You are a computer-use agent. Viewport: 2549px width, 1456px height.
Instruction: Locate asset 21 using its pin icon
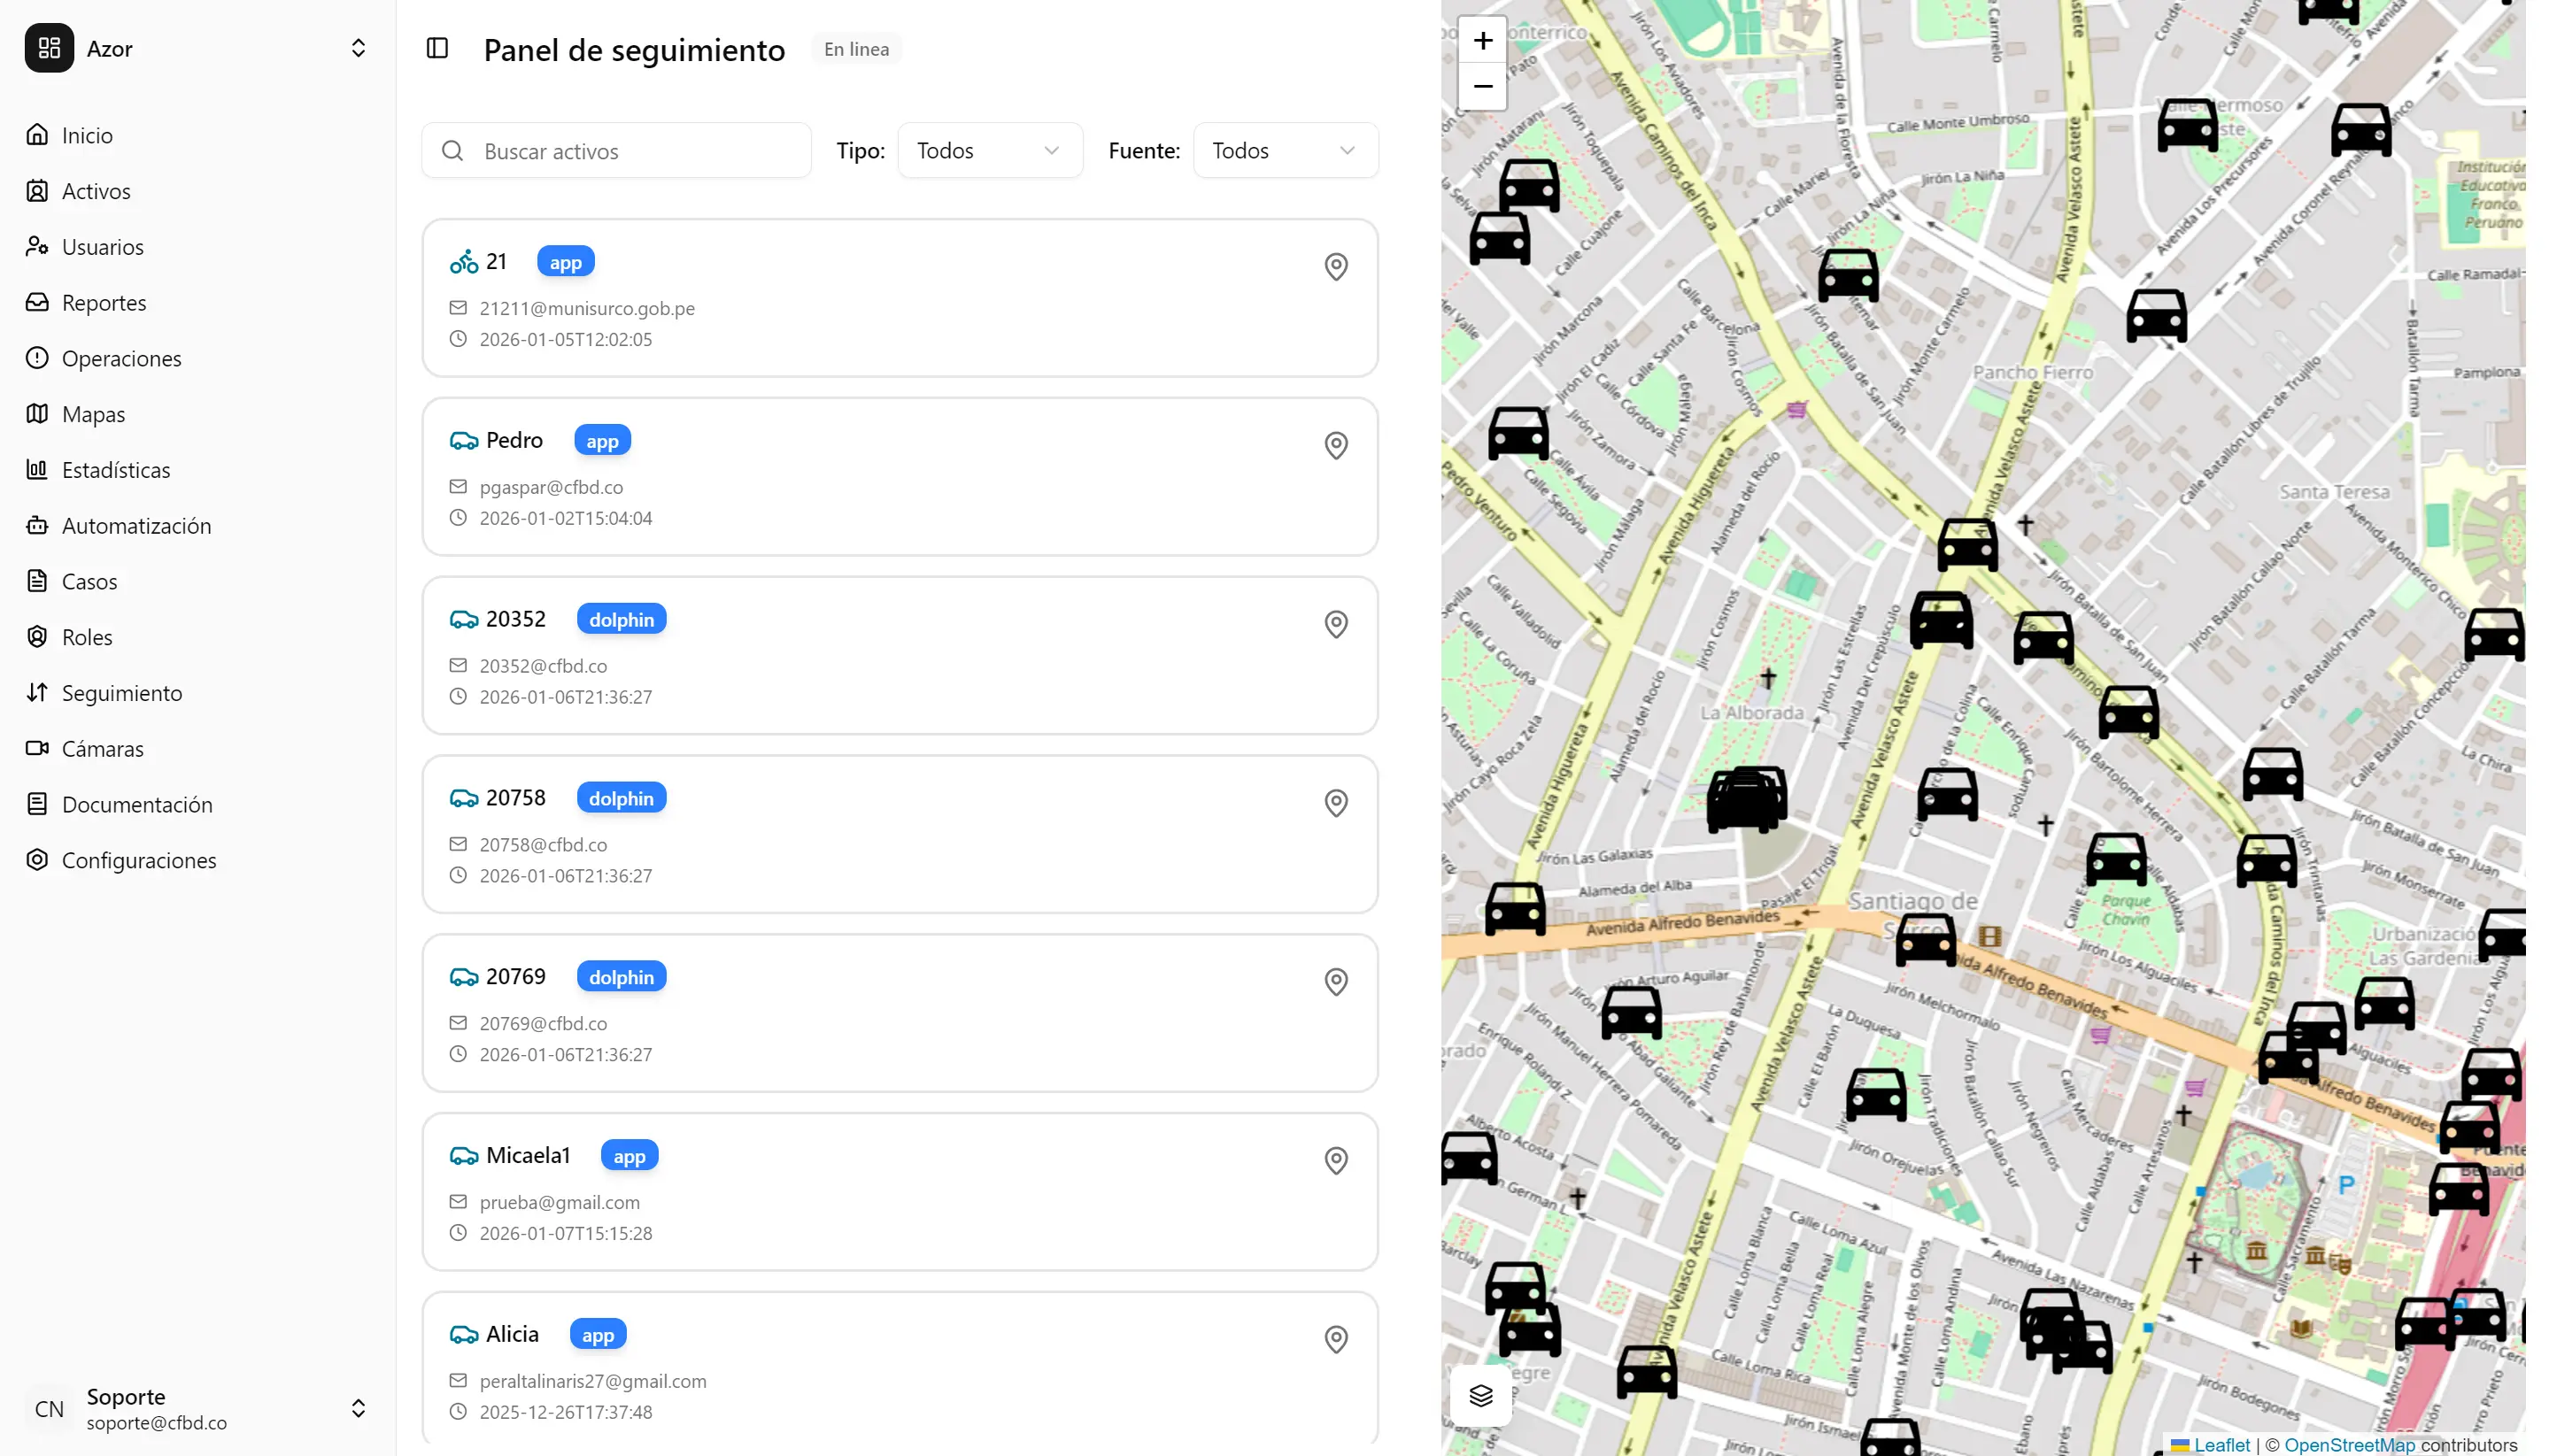tap(1335, 266)
